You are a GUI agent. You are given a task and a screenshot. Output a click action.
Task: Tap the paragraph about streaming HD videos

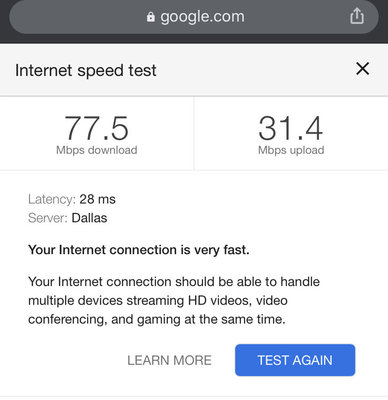174,300
